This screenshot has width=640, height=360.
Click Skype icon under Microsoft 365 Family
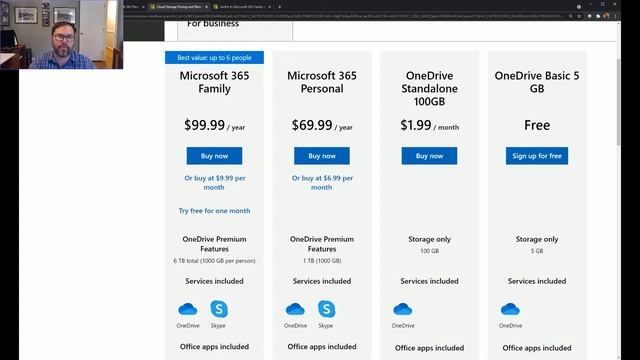coord(219,309)
